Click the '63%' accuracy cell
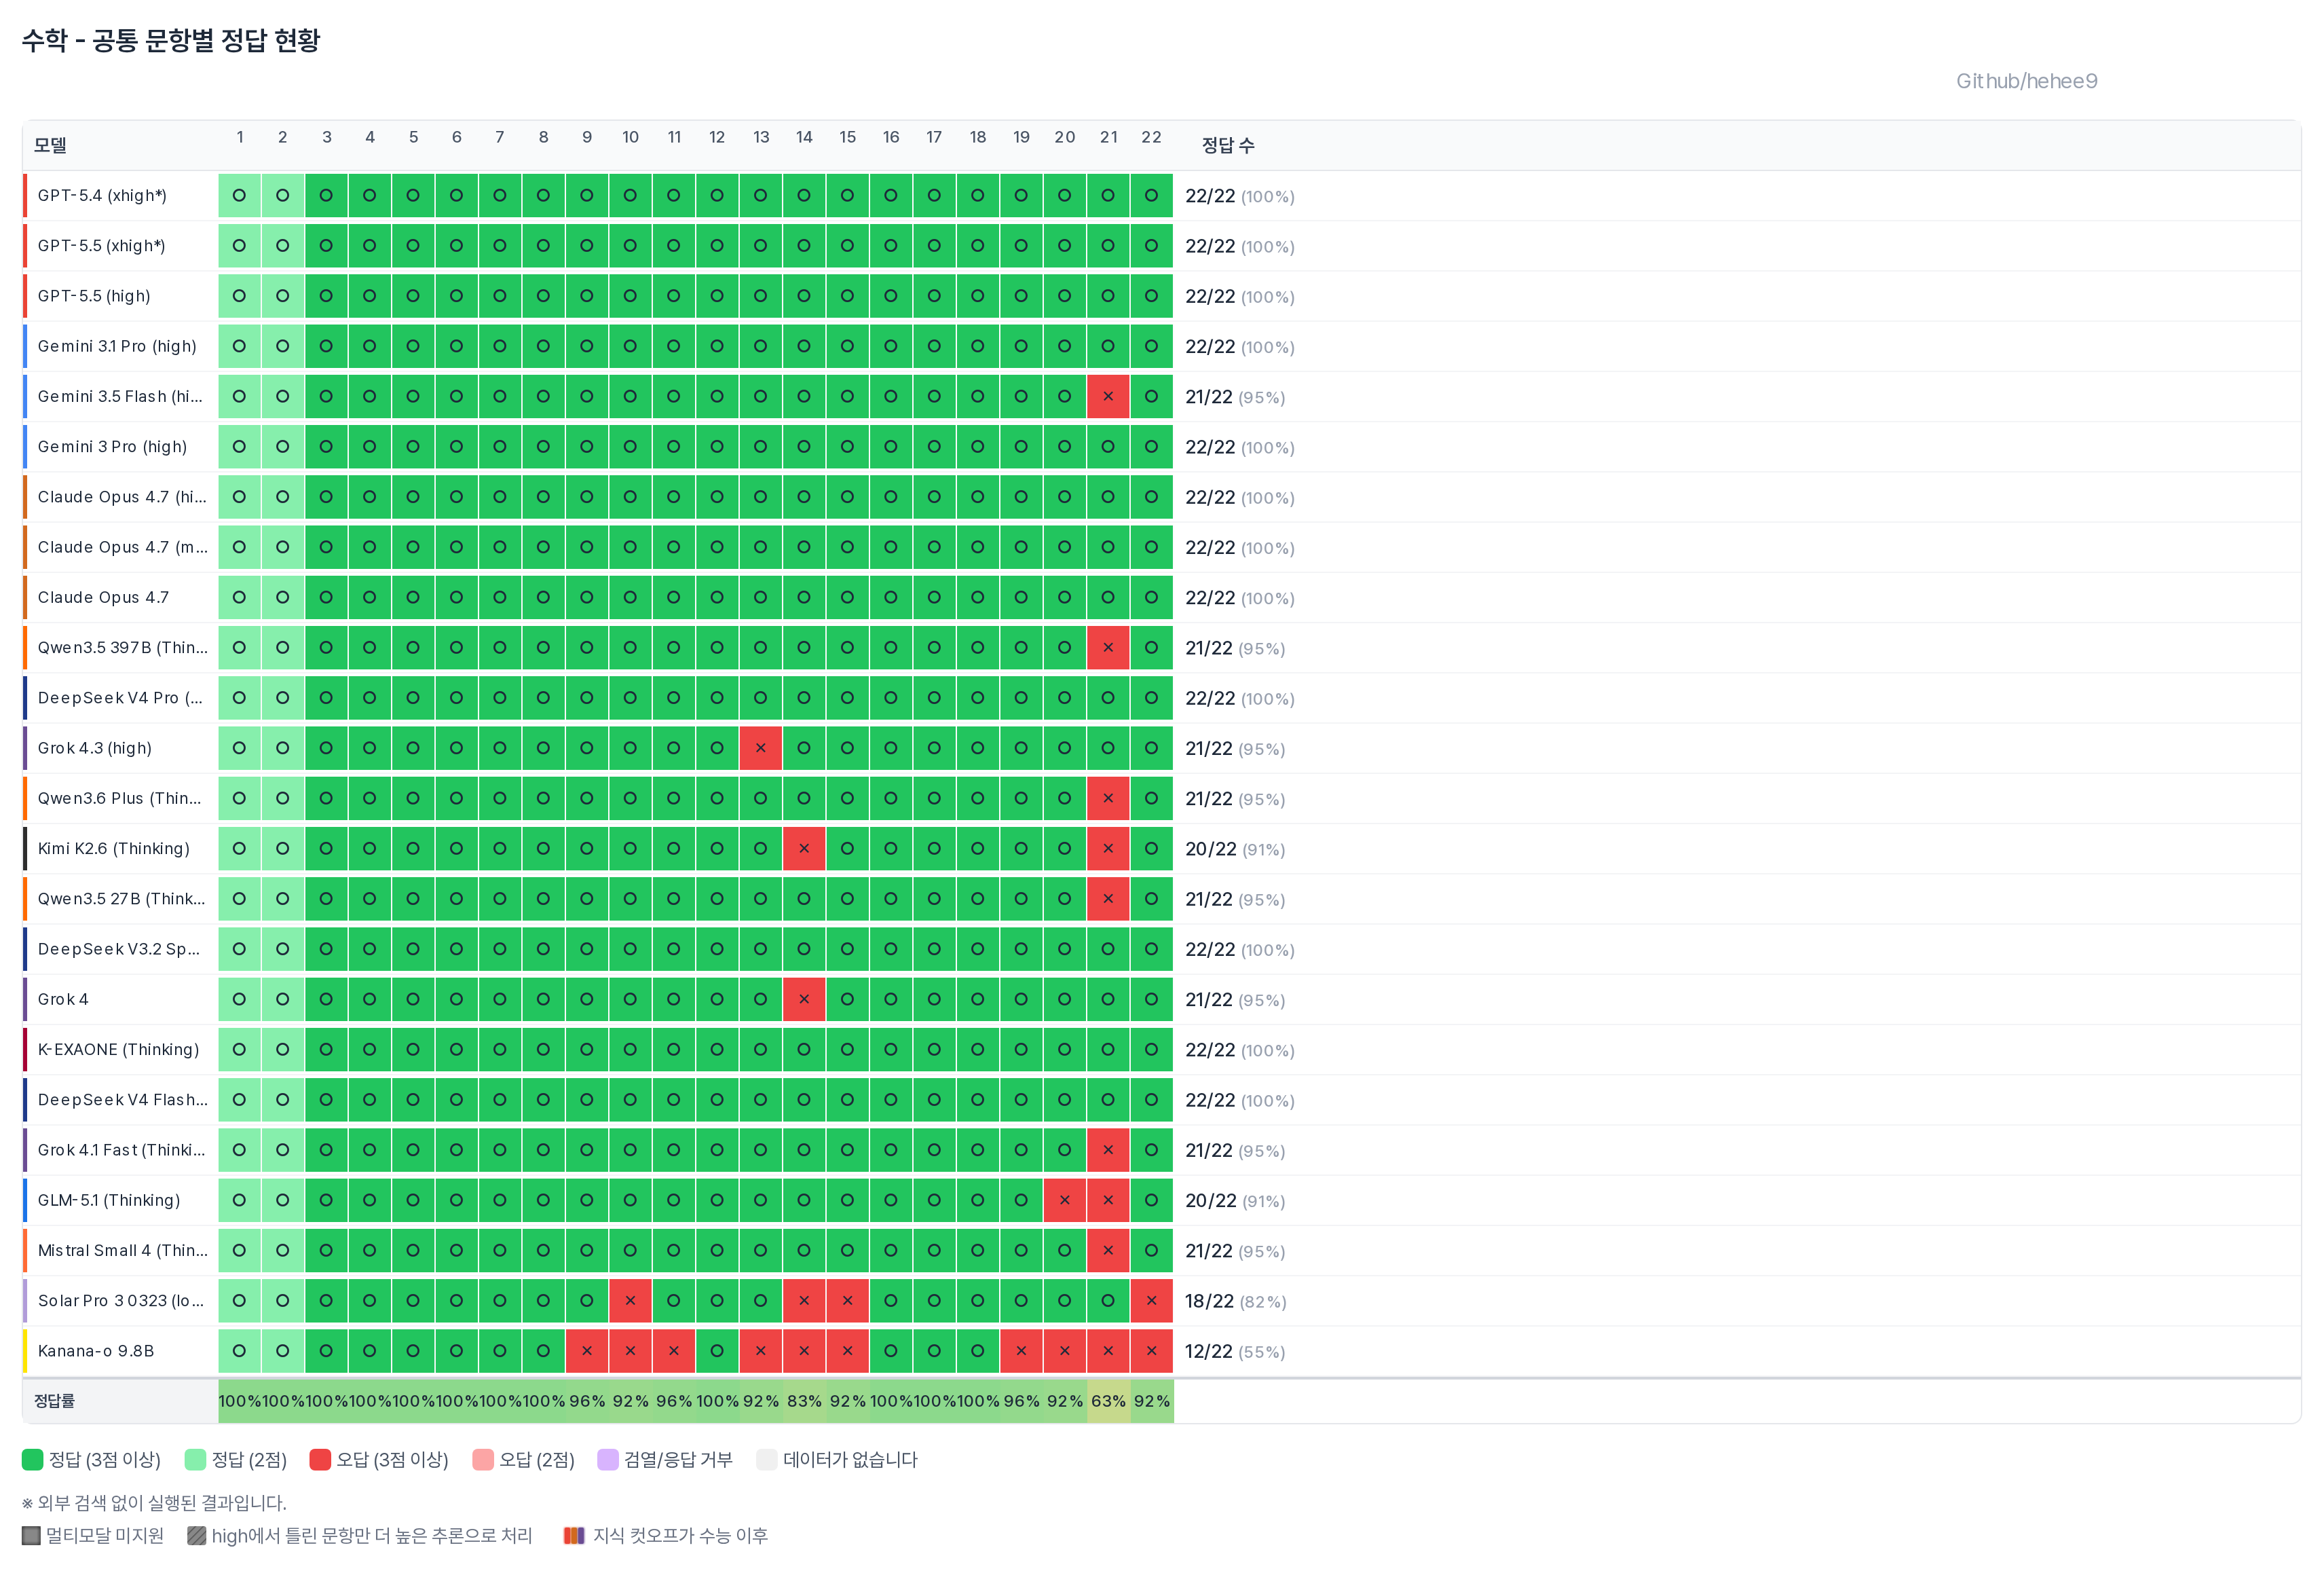The width and height of the screenshot is (2324, 1571). coord(1108,1401)
